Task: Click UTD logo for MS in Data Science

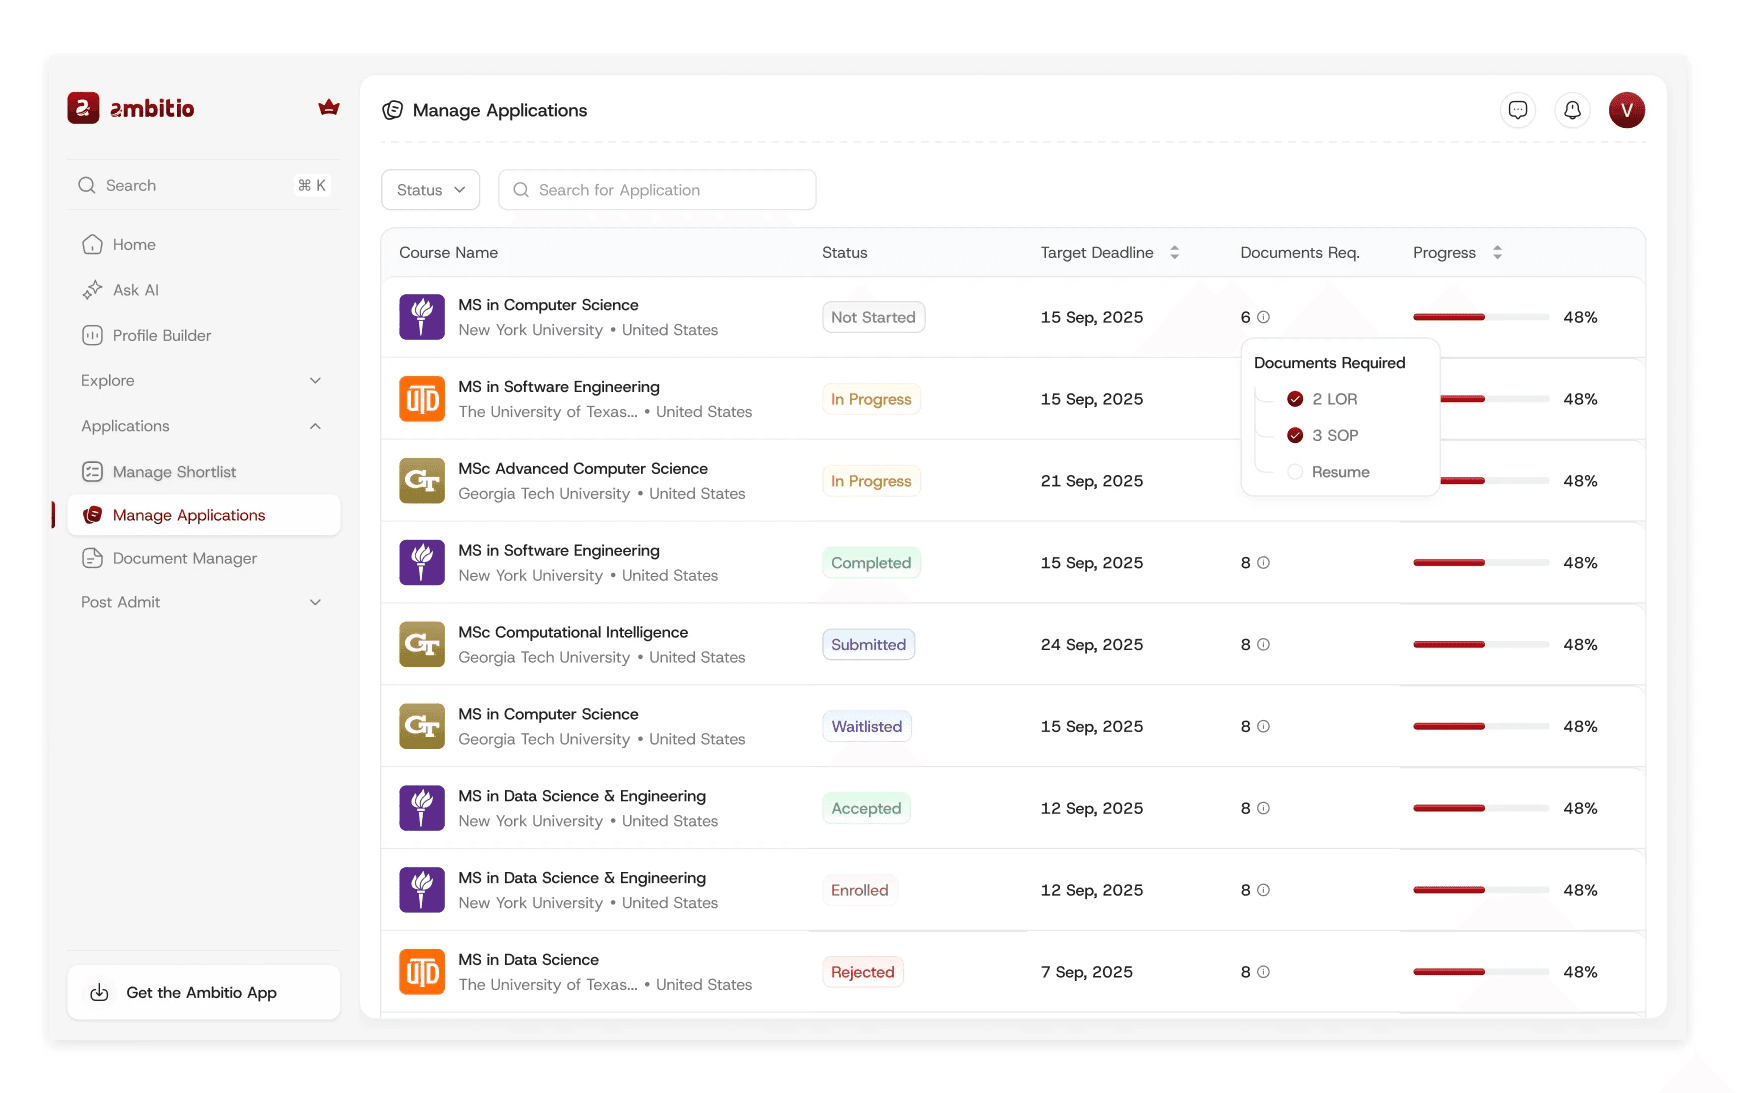Action: pos(422,972)
